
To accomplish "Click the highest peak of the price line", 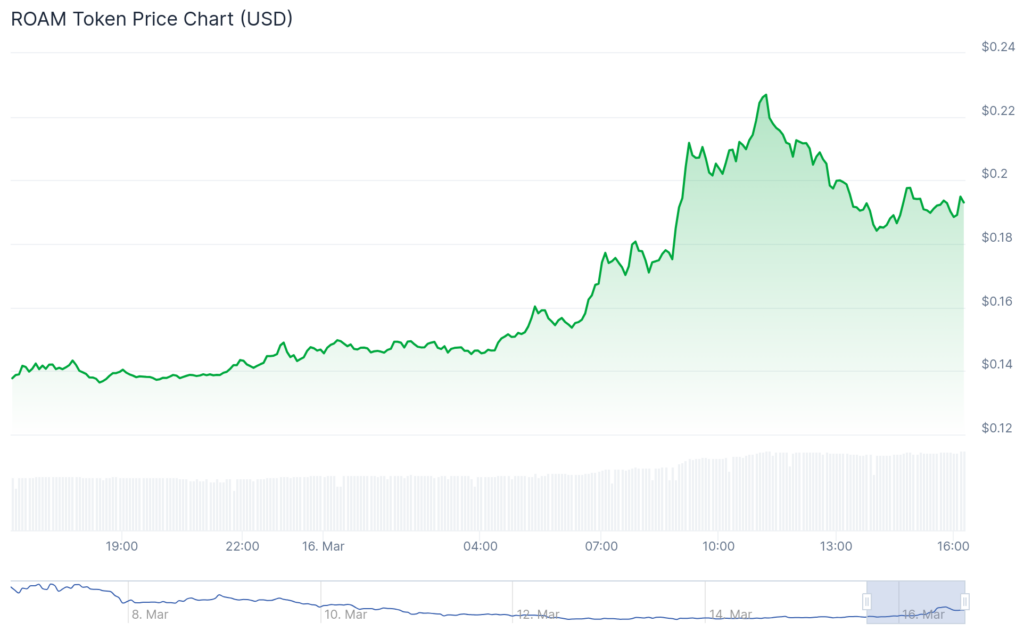I will (766, 96).
